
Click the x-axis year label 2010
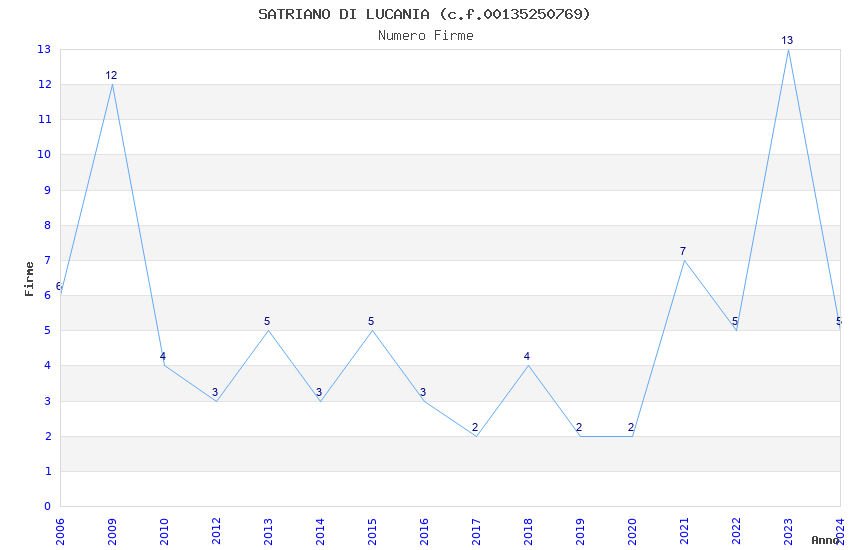[164, 532]
